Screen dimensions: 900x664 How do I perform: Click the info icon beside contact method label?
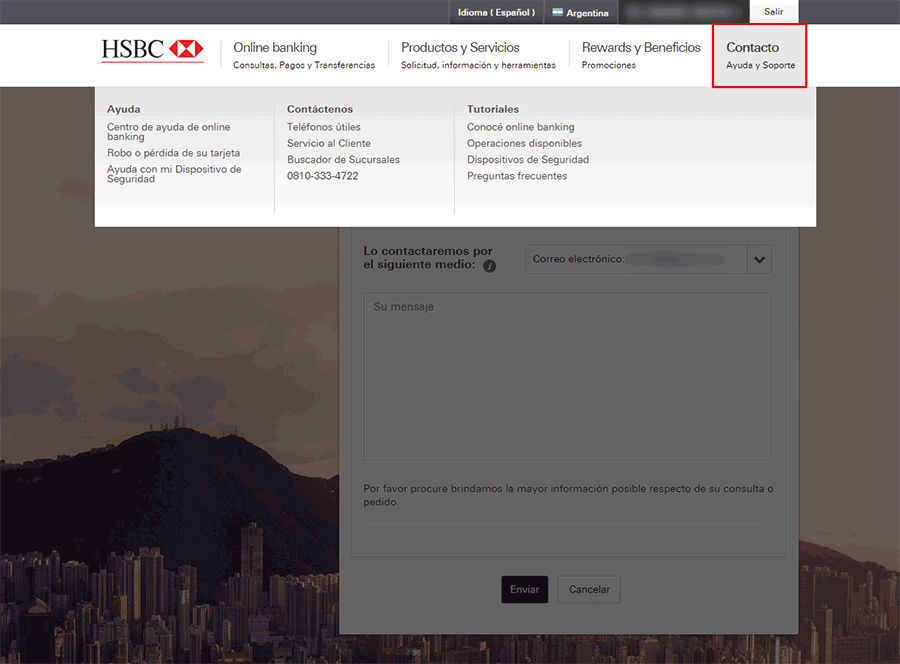point(490,266)
